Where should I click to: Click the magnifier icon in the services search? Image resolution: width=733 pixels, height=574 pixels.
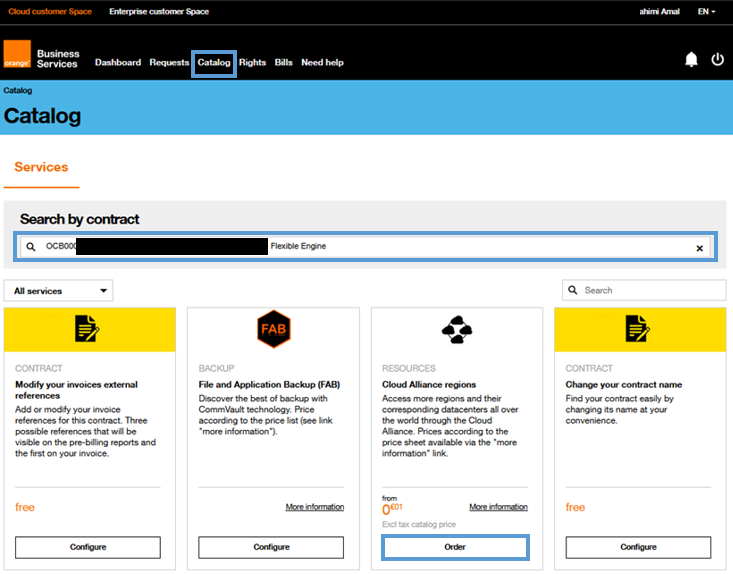pos(573,290)
